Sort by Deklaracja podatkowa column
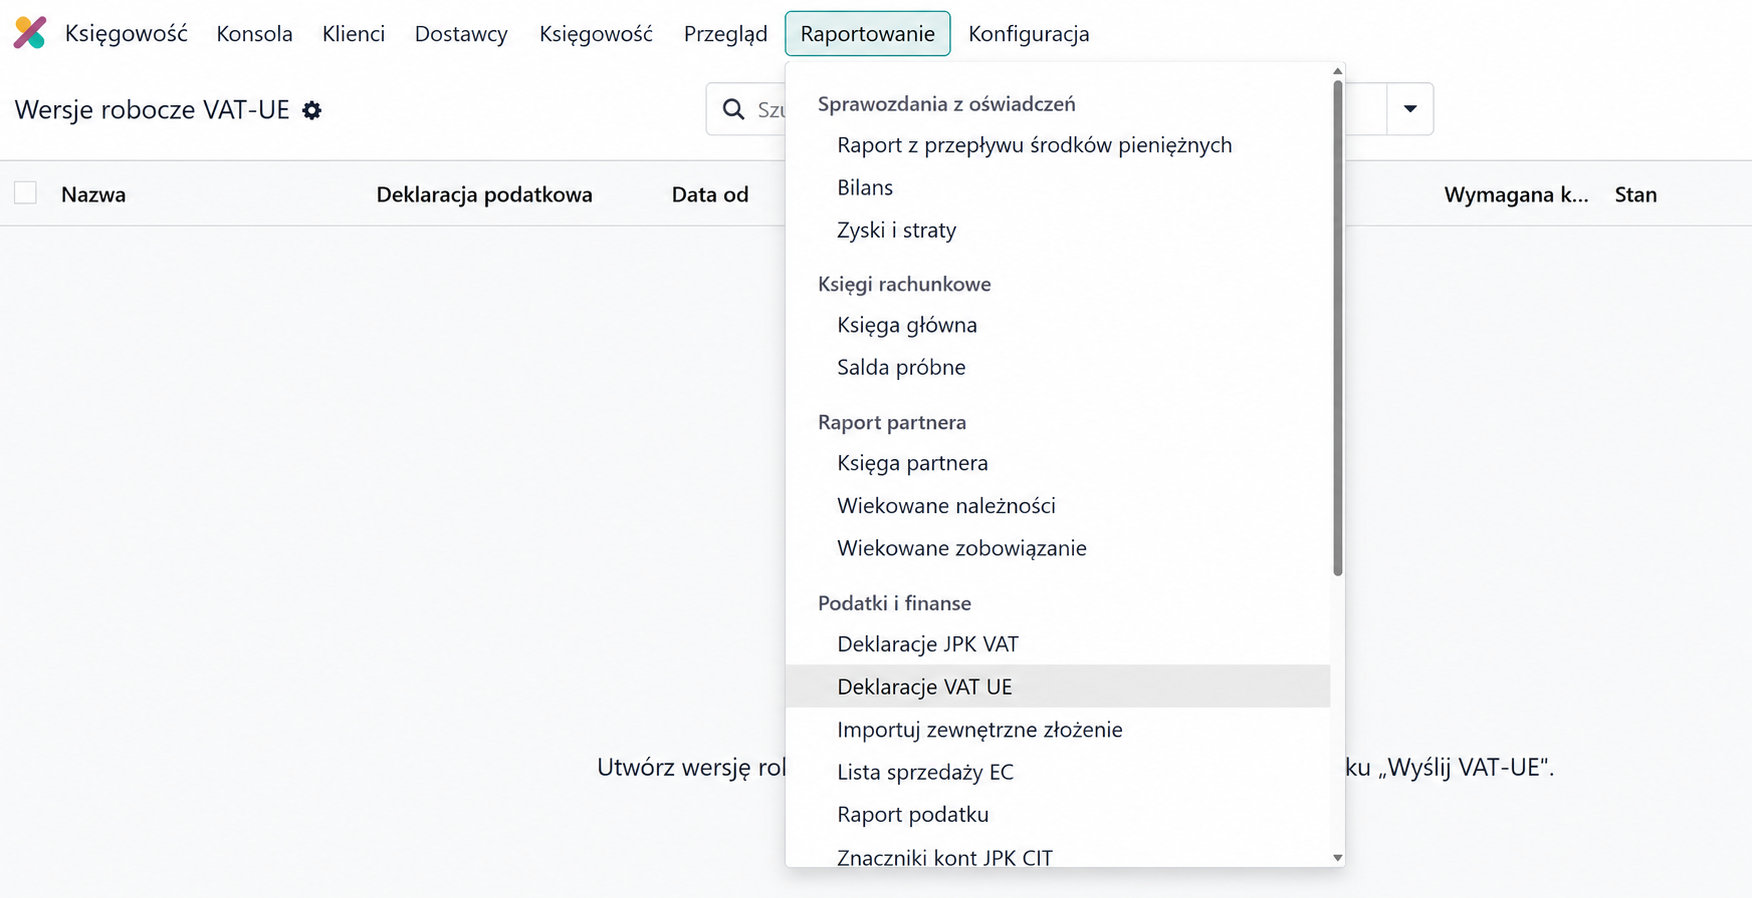 [x=484, y=194]
